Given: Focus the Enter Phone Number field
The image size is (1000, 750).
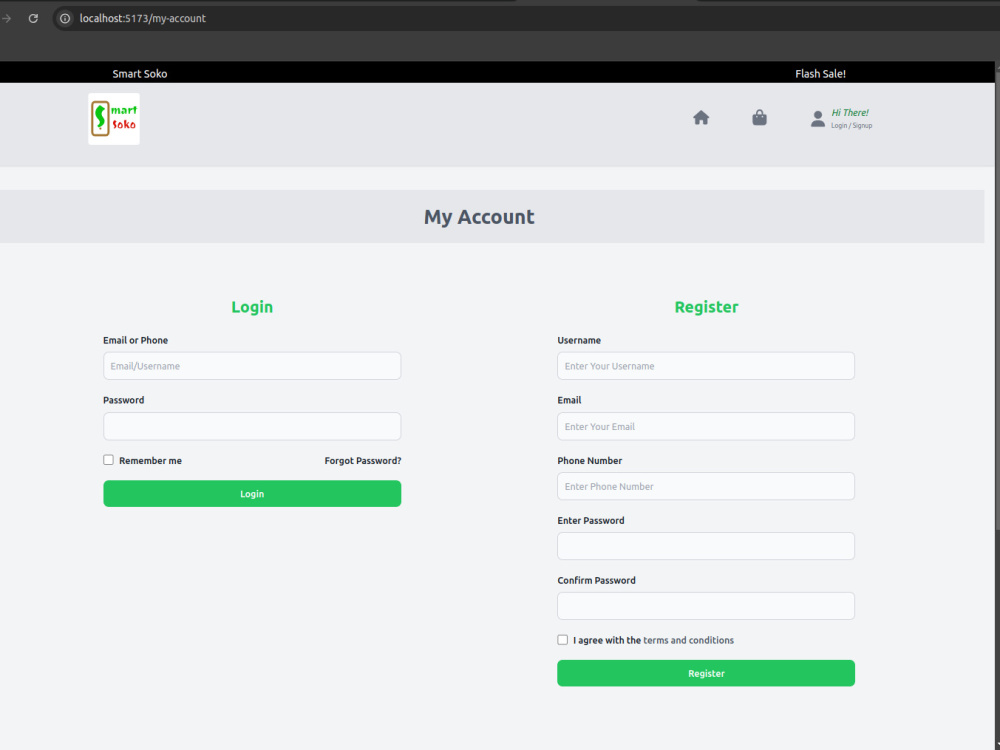Looking at the screenshot, I should tap(706, 486).
